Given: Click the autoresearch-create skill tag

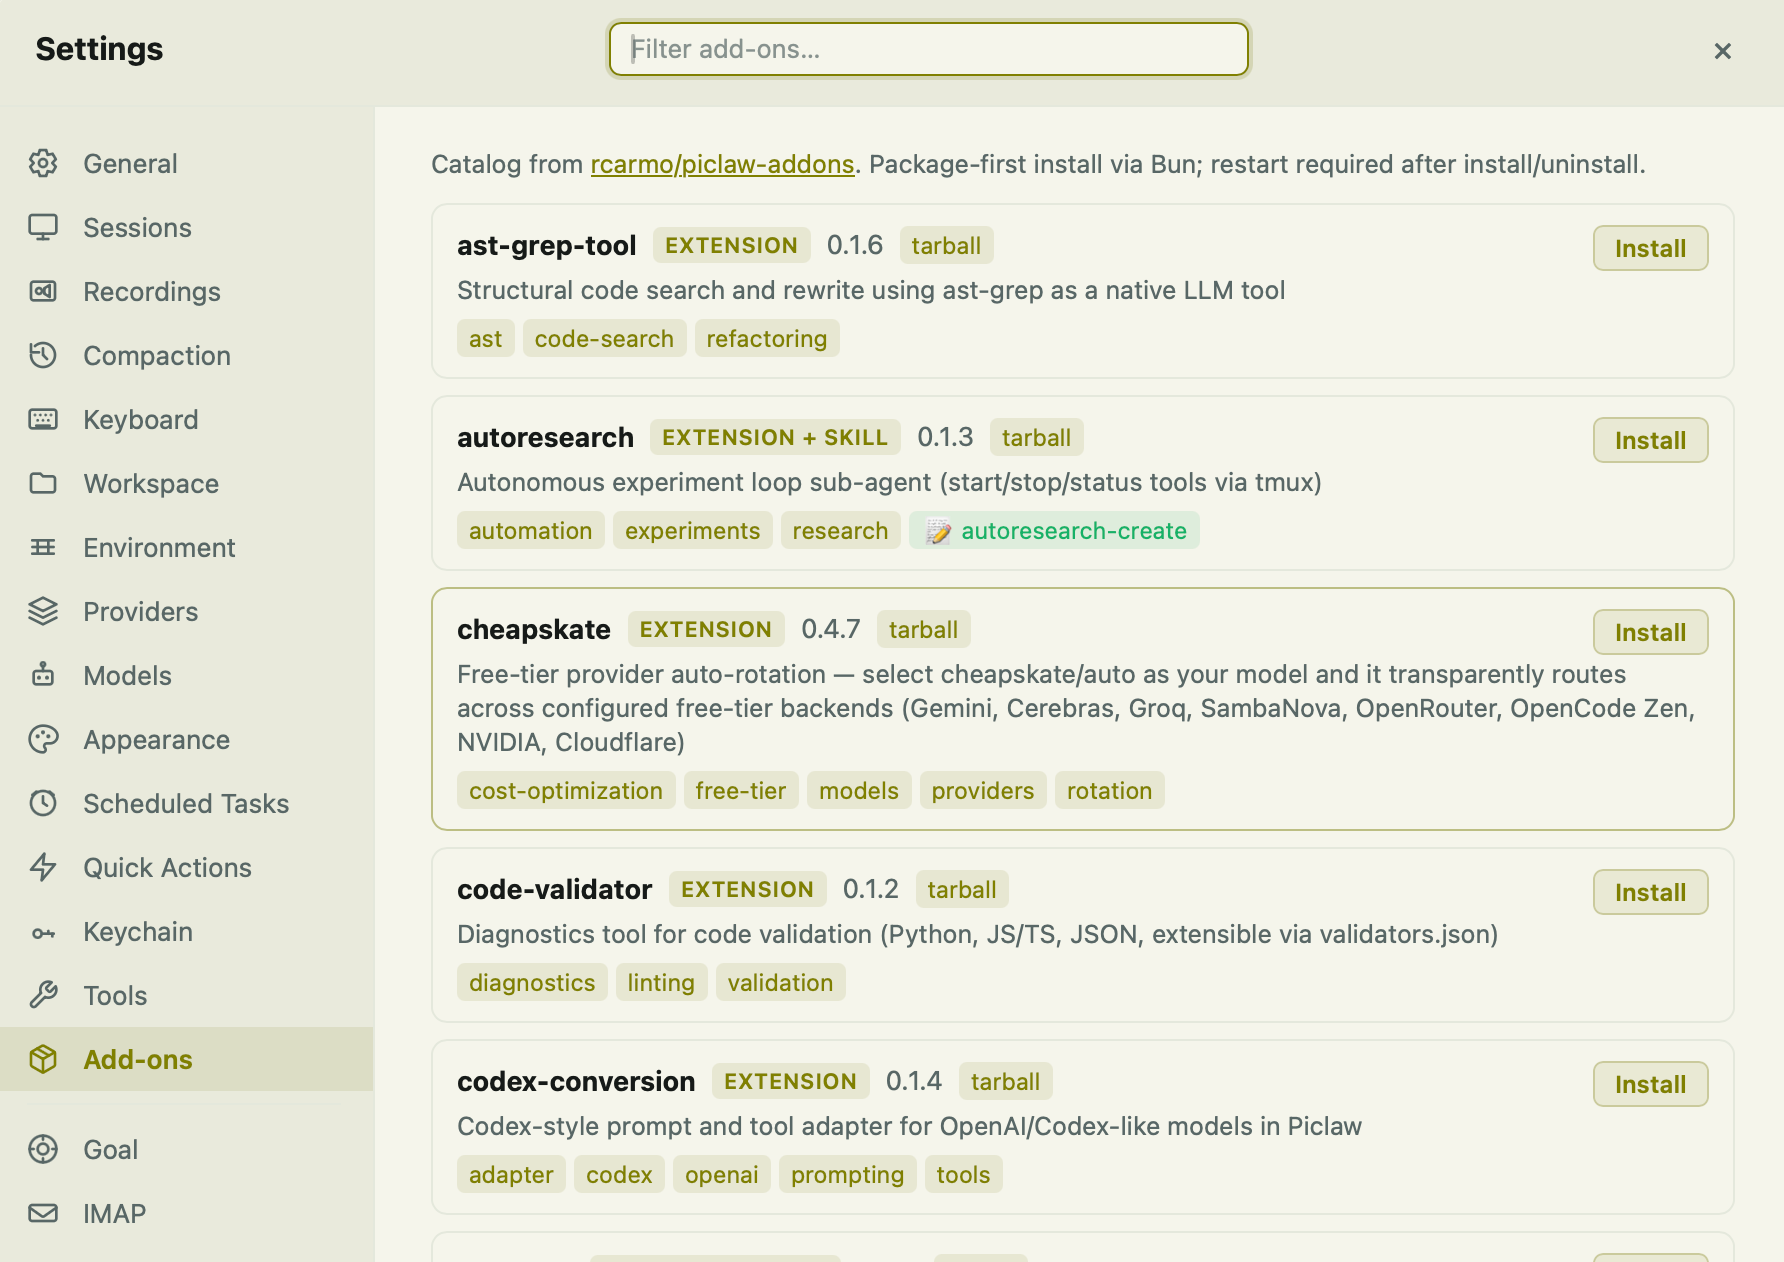Looking at the screenshot, I should [1055, 530].
